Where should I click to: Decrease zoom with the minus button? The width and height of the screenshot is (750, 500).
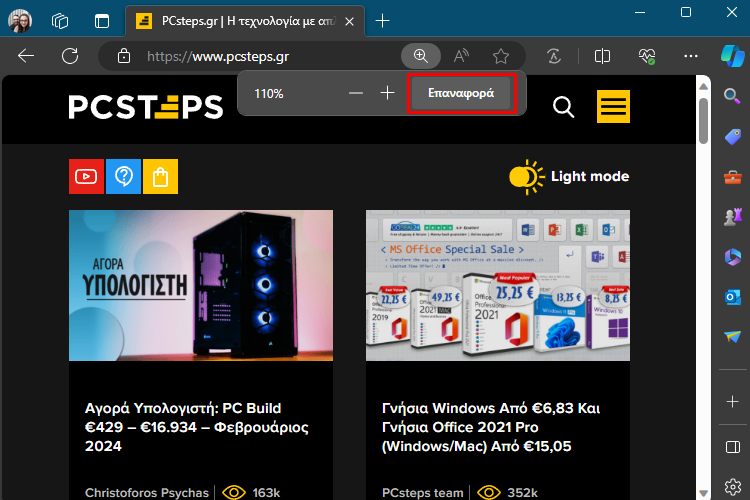[356, 93]
